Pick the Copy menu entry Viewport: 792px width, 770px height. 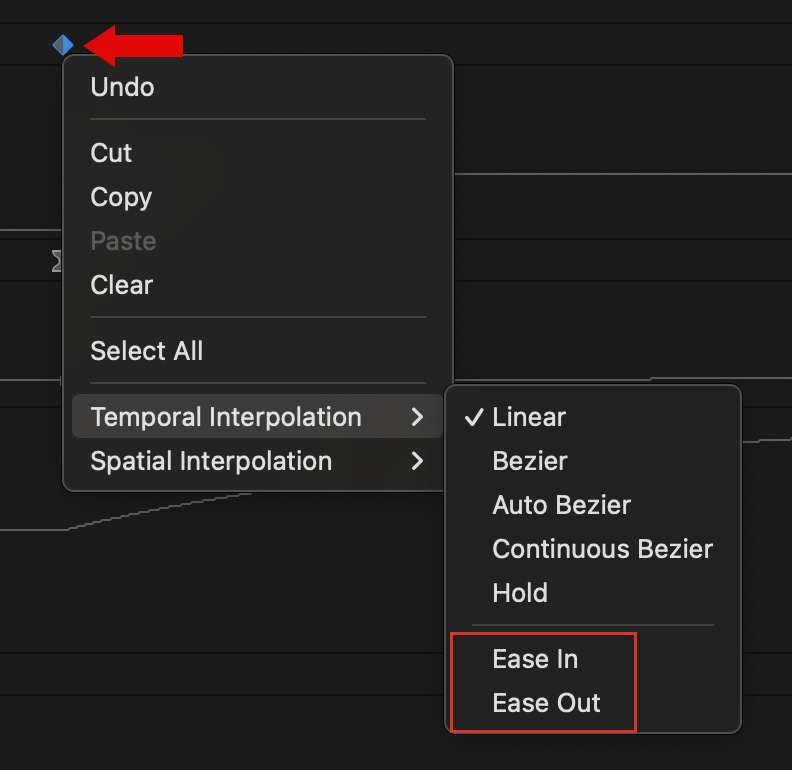(121, 197)
